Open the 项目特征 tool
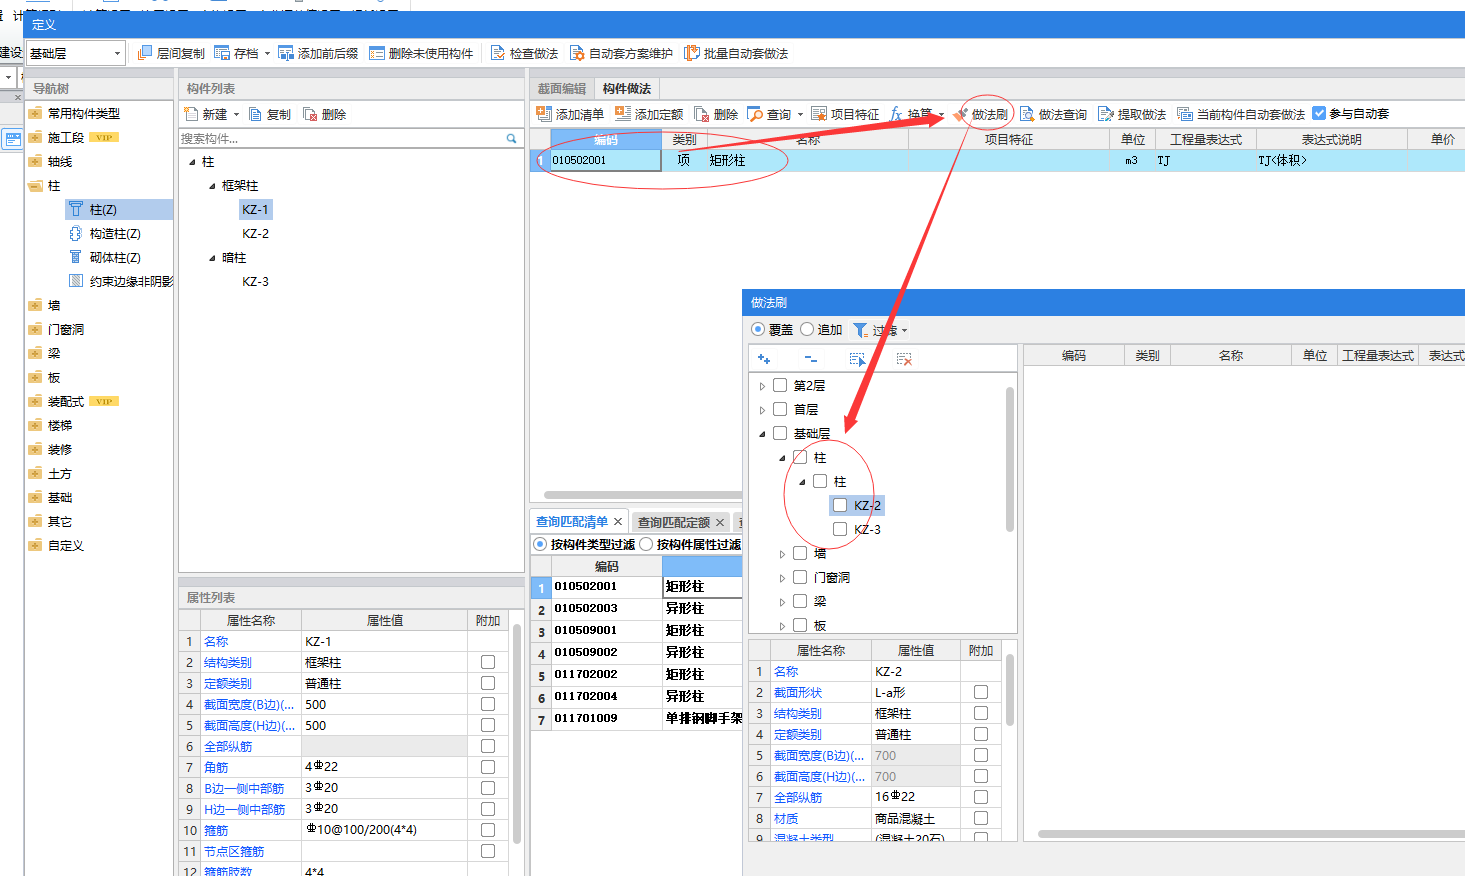The height and width of the screenshot is (876, 1465). click(845, 114)
